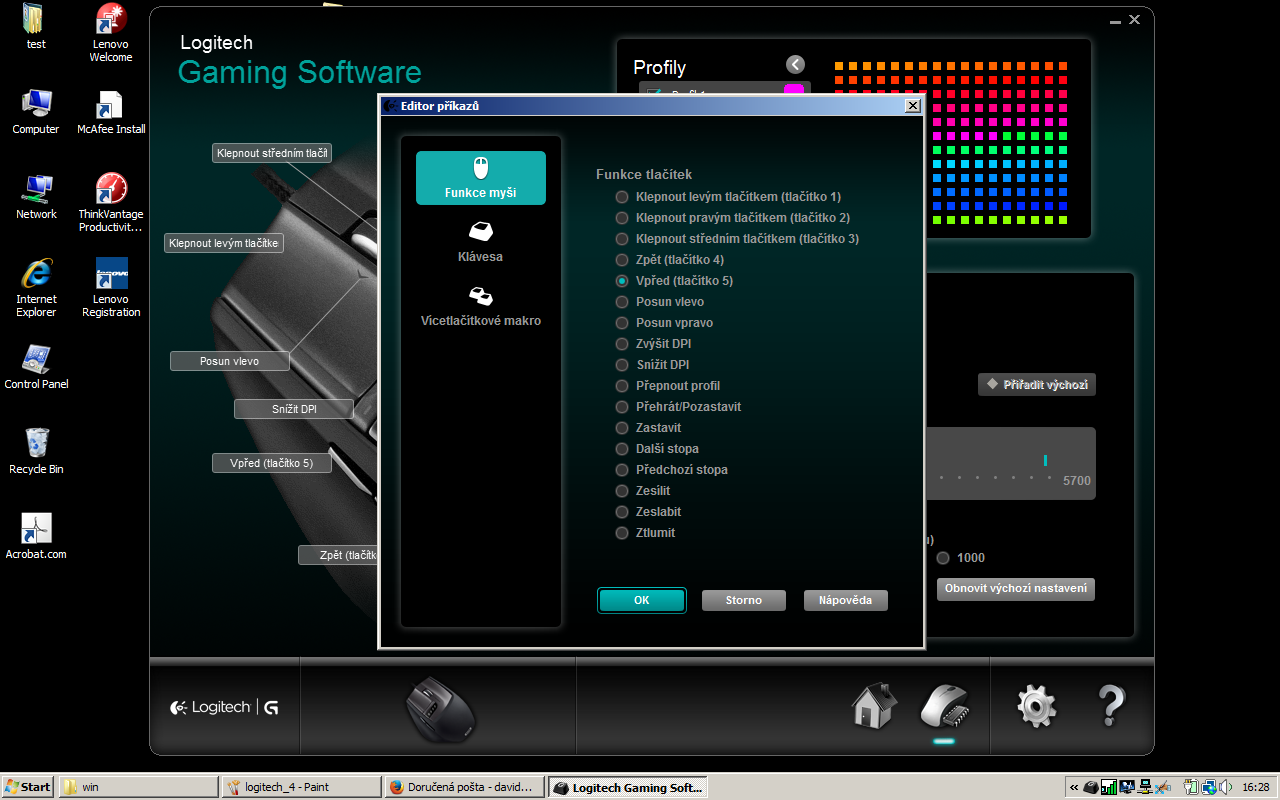Select the mouse device thumbnail in bottom bar
The image size is (1280, 800).
tap(440, 708)
